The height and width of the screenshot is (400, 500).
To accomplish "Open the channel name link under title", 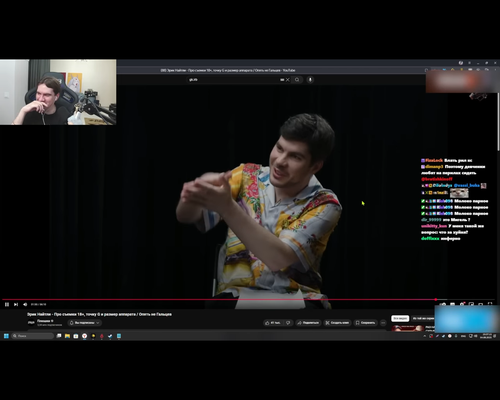I will [x=44, y=321].
